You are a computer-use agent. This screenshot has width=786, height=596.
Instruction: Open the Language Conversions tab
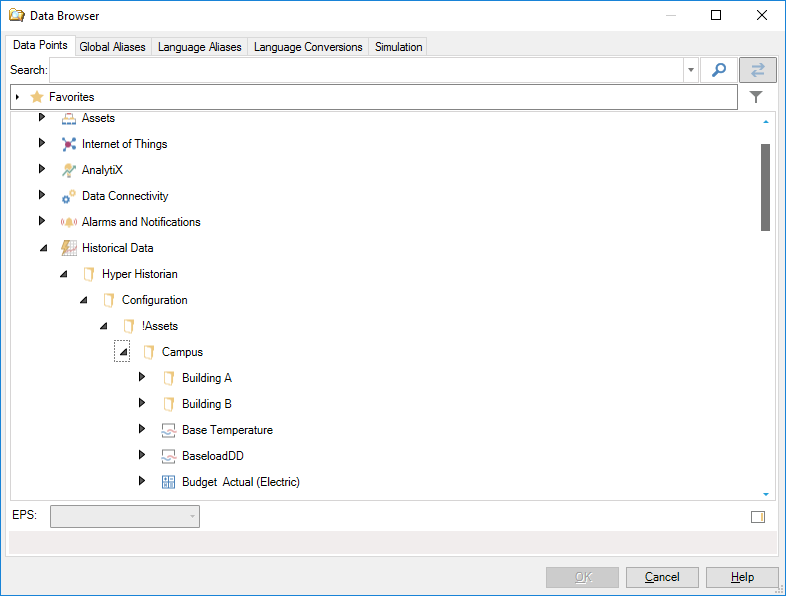pyautogui.click(x=308, y=47)
